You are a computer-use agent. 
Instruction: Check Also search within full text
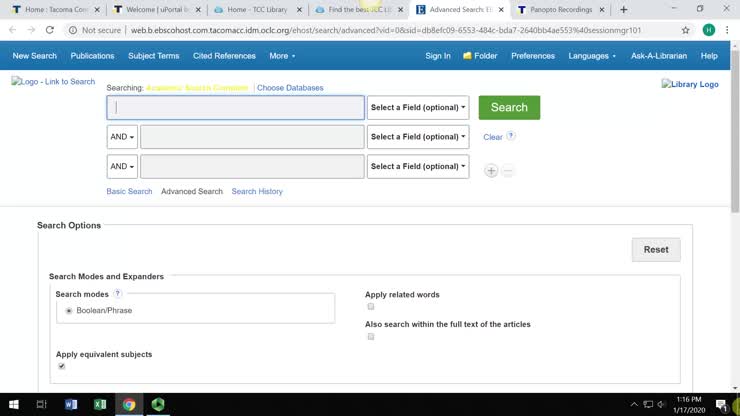pyautogui.click(x=370, y=337)
